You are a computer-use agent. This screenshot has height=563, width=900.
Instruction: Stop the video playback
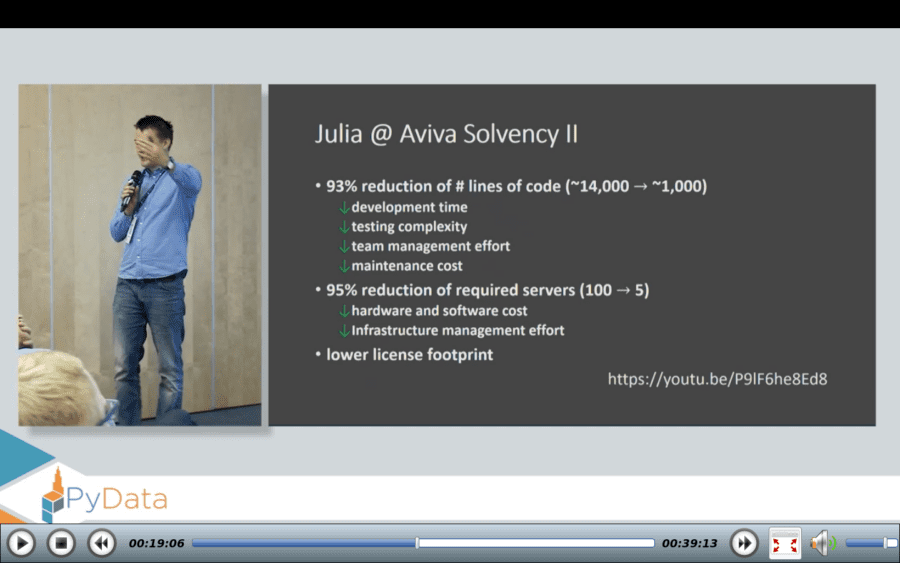61,543
